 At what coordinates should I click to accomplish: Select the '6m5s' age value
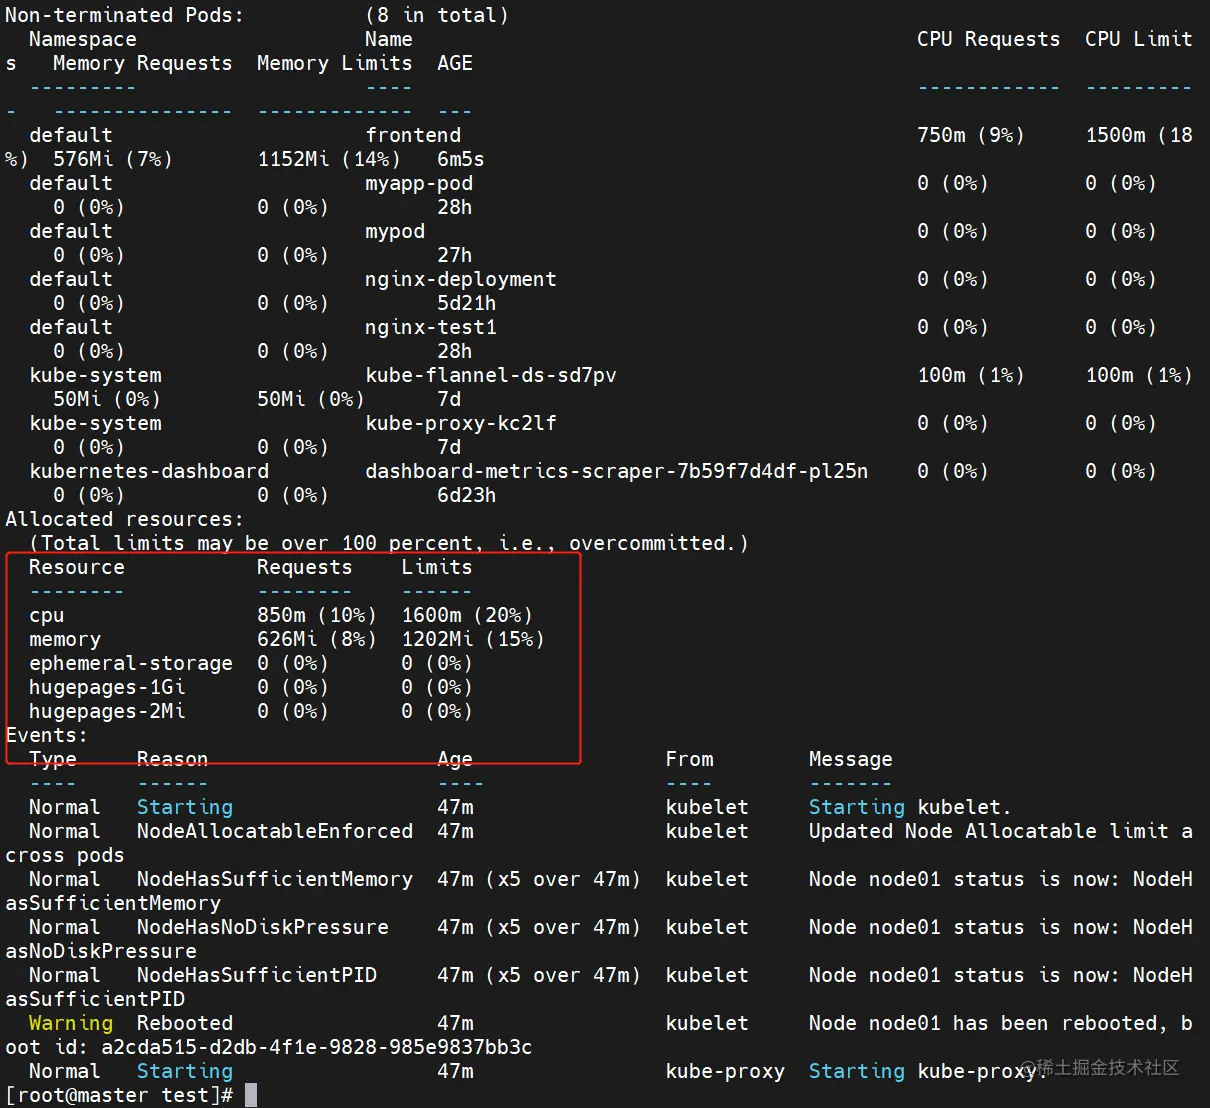point(461,159)
